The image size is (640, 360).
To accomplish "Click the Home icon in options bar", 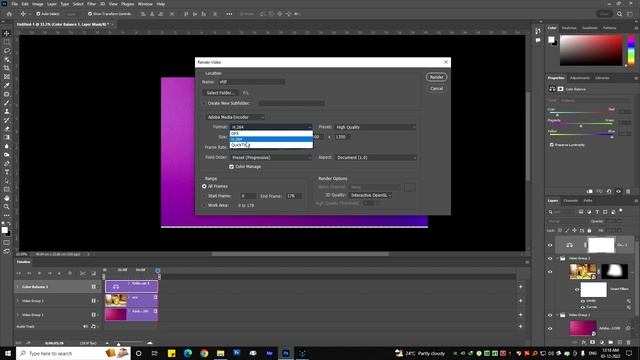I will pyautogui.click(x=9, y=14).
